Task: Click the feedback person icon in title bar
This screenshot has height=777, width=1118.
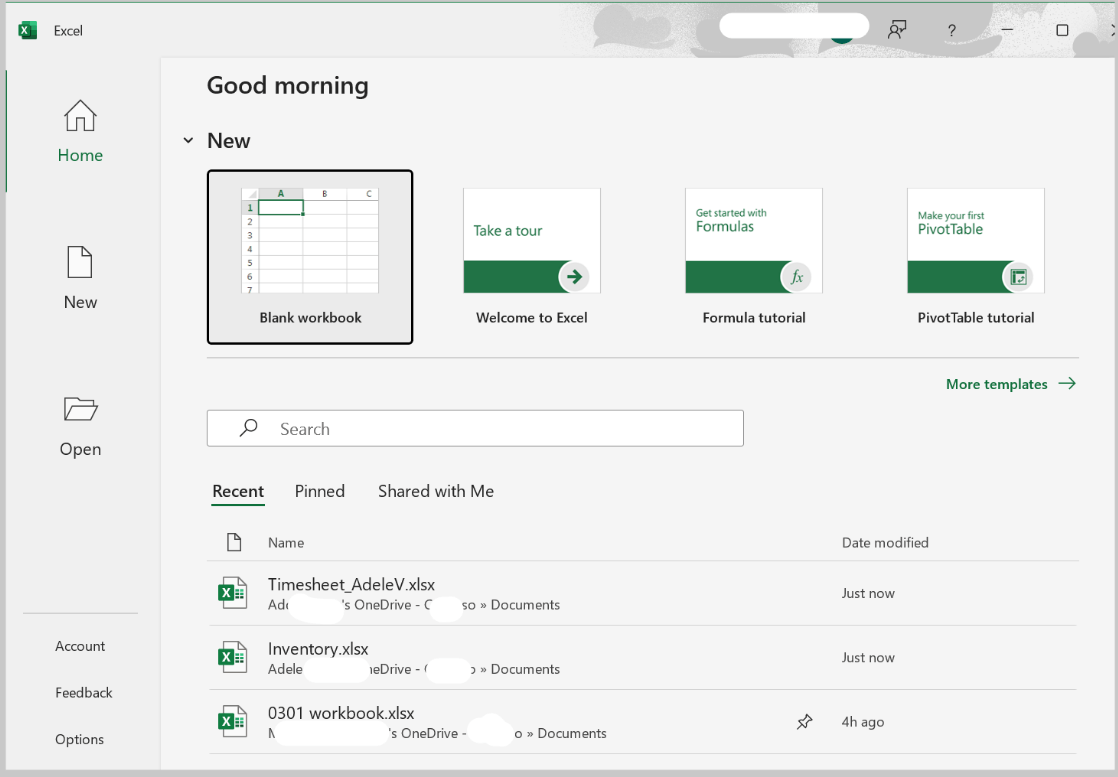Action: 896,30
